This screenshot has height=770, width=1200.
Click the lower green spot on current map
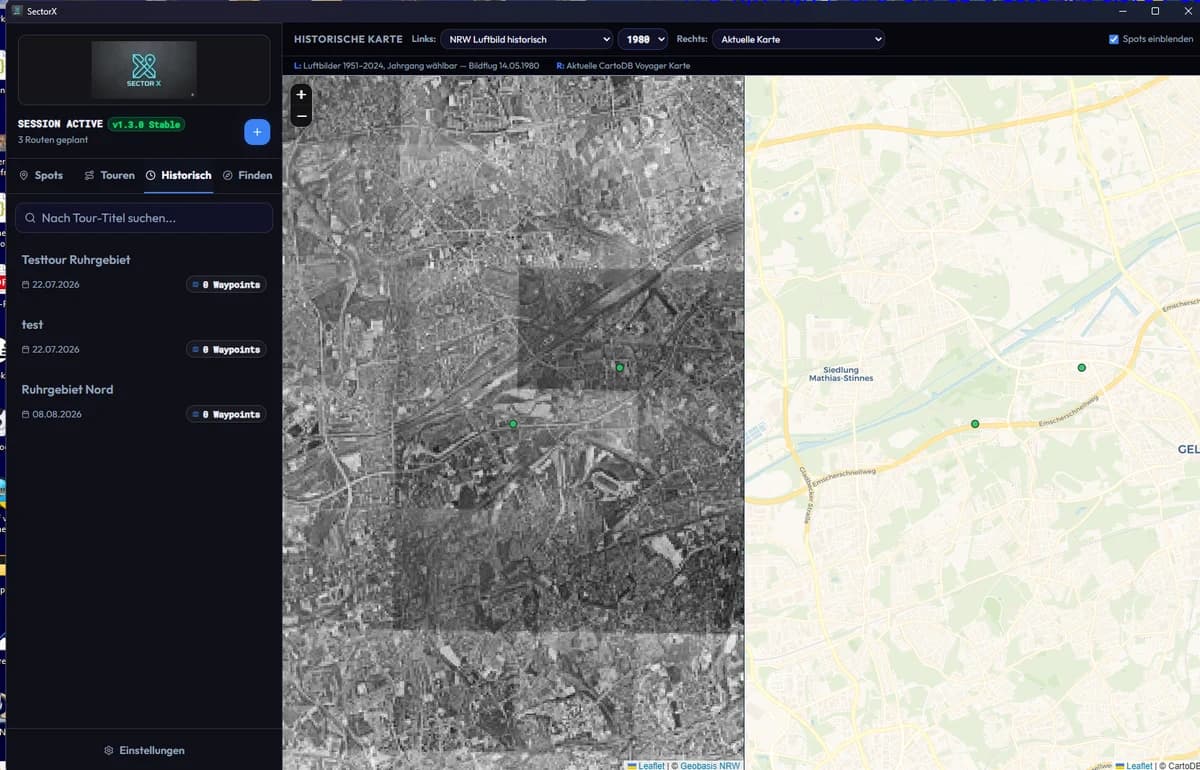[975, 425]
